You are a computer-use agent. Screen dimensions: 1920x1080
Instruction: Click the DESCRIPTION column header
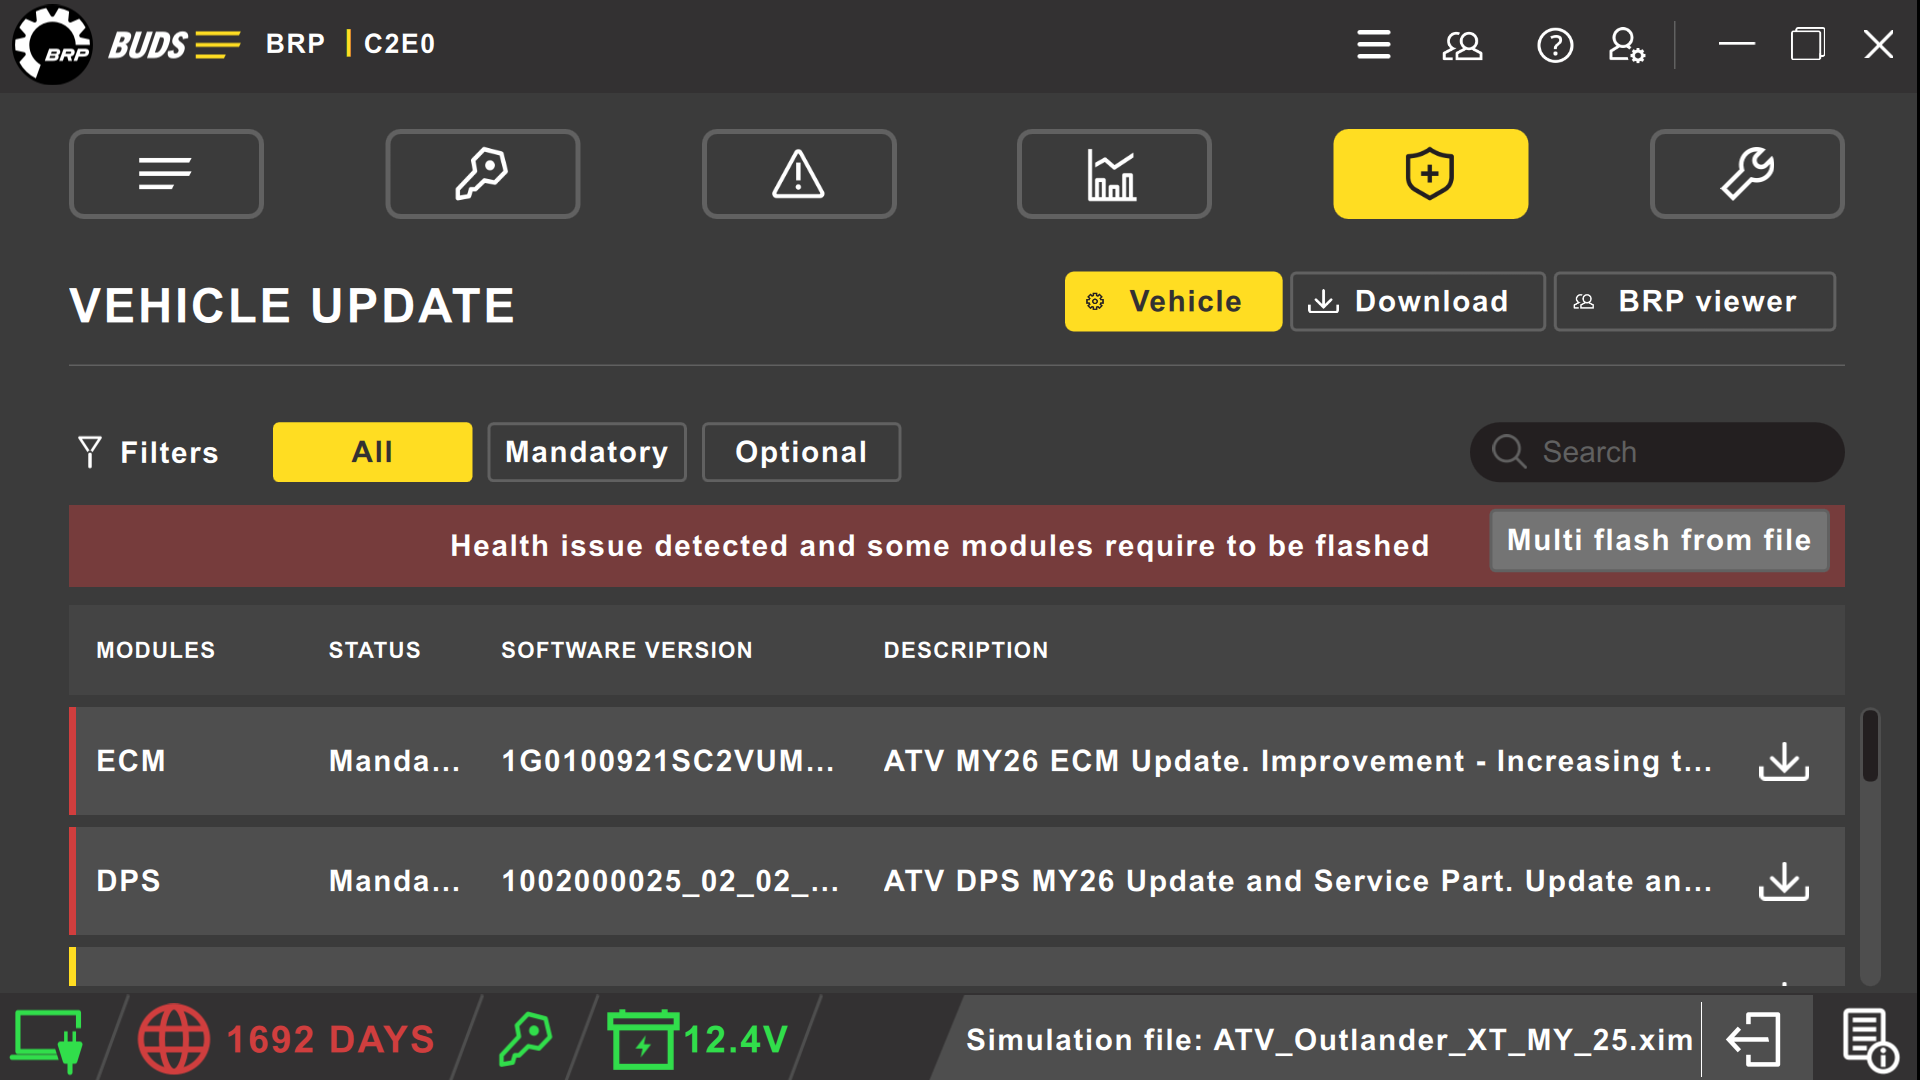point(966,650)
